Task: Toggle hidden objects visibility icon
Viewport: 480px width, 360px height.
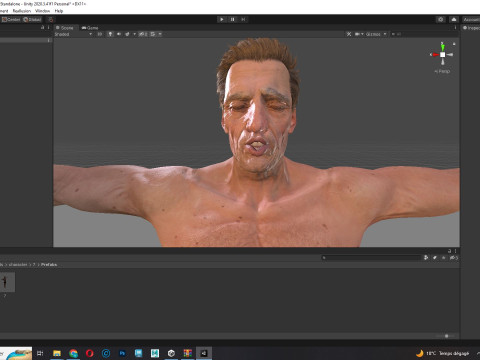Action: point(143,34)
